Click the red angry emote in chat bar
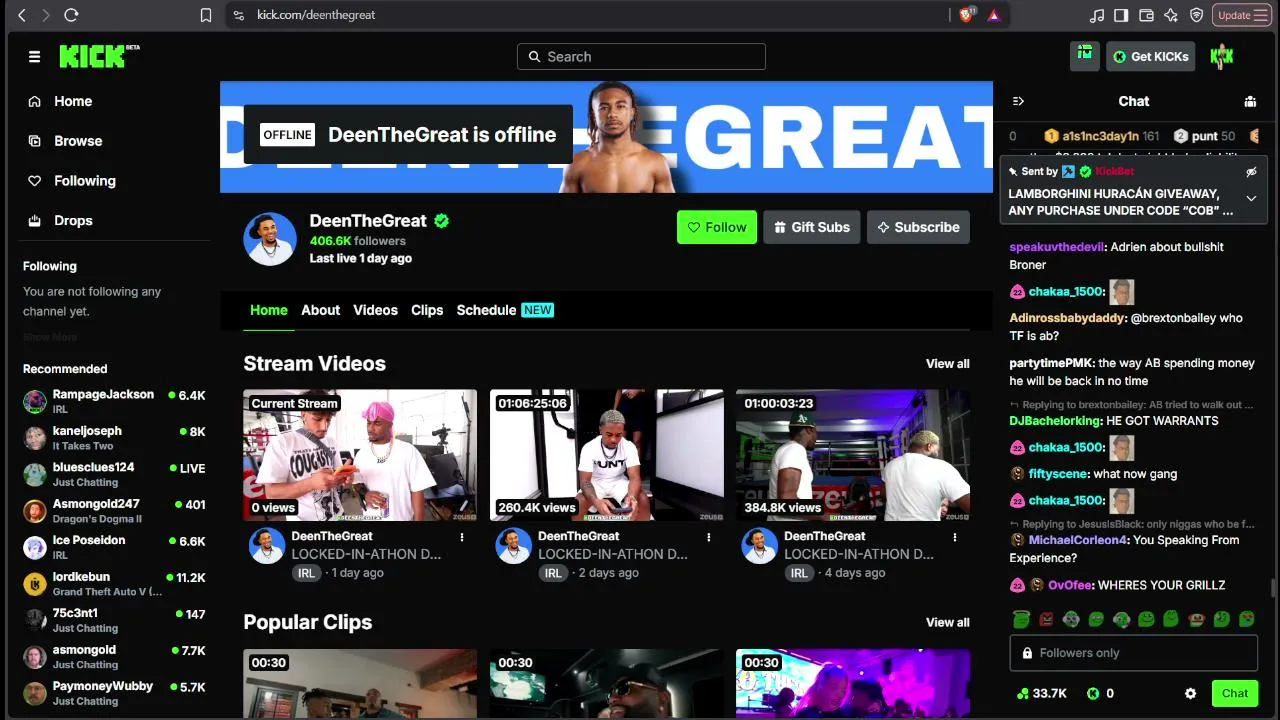Viewport: 1280px width, 720px height. pyautogui.click(x=1046, y=620)
